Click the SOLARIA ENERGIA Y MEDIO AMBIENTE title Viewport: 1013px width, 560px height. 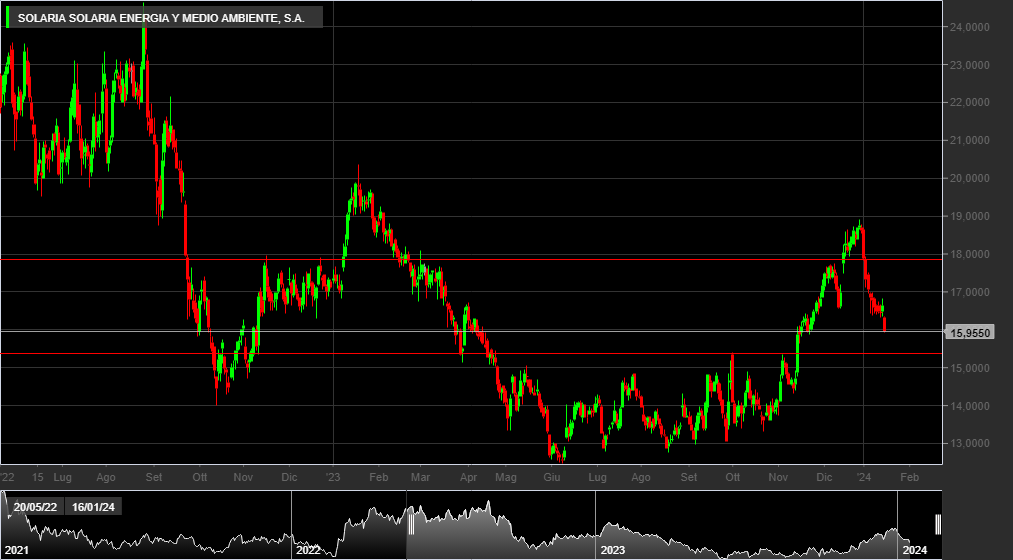(161, 18)
